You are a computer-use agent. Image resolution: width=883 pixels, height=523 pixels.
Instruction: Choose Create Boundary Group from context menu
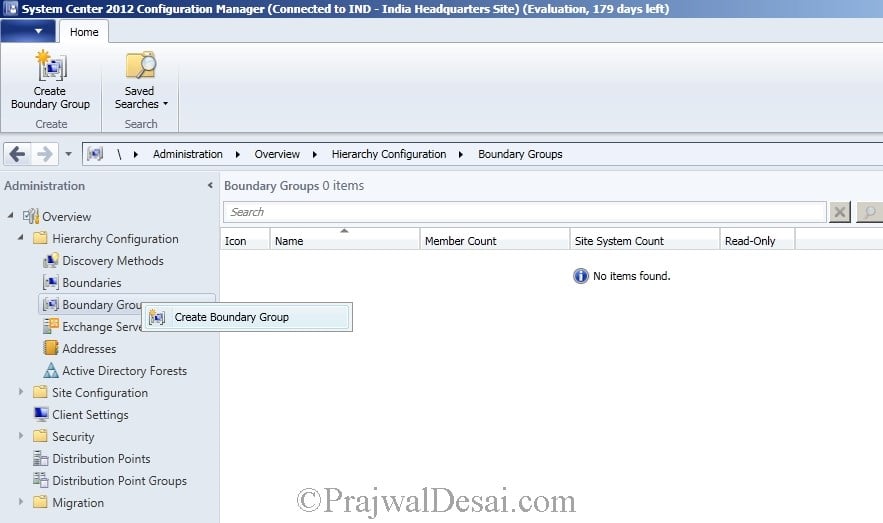coord(247,317)
